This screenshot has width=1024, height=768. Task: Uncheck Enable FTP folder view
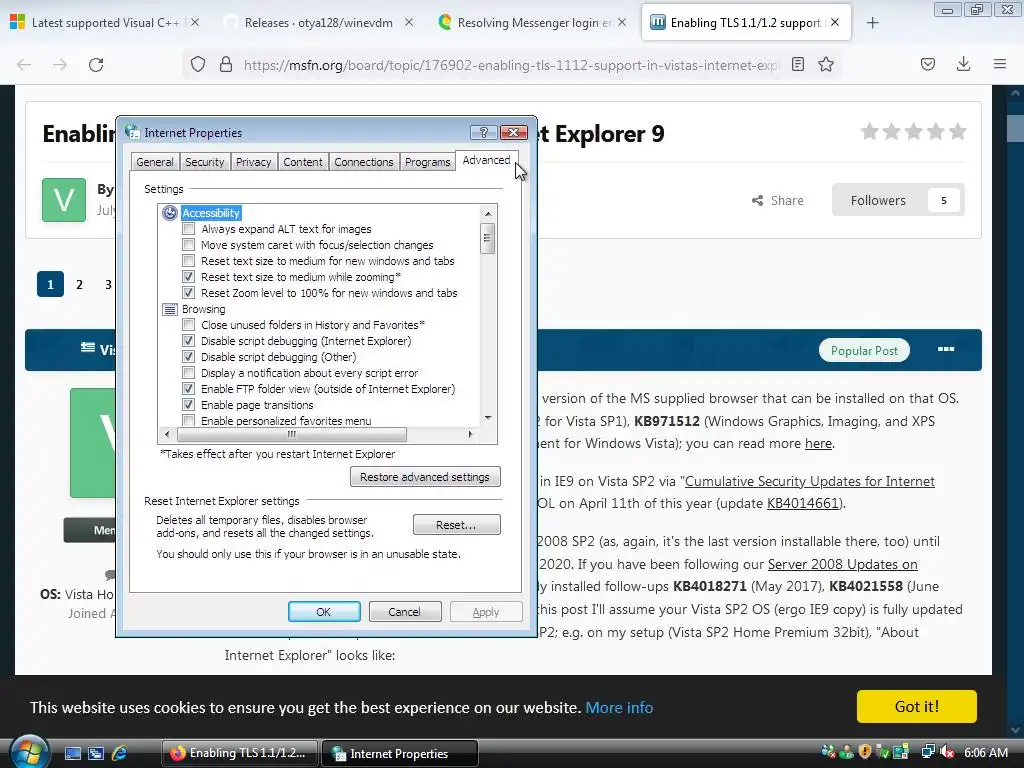tap(189, 389)
